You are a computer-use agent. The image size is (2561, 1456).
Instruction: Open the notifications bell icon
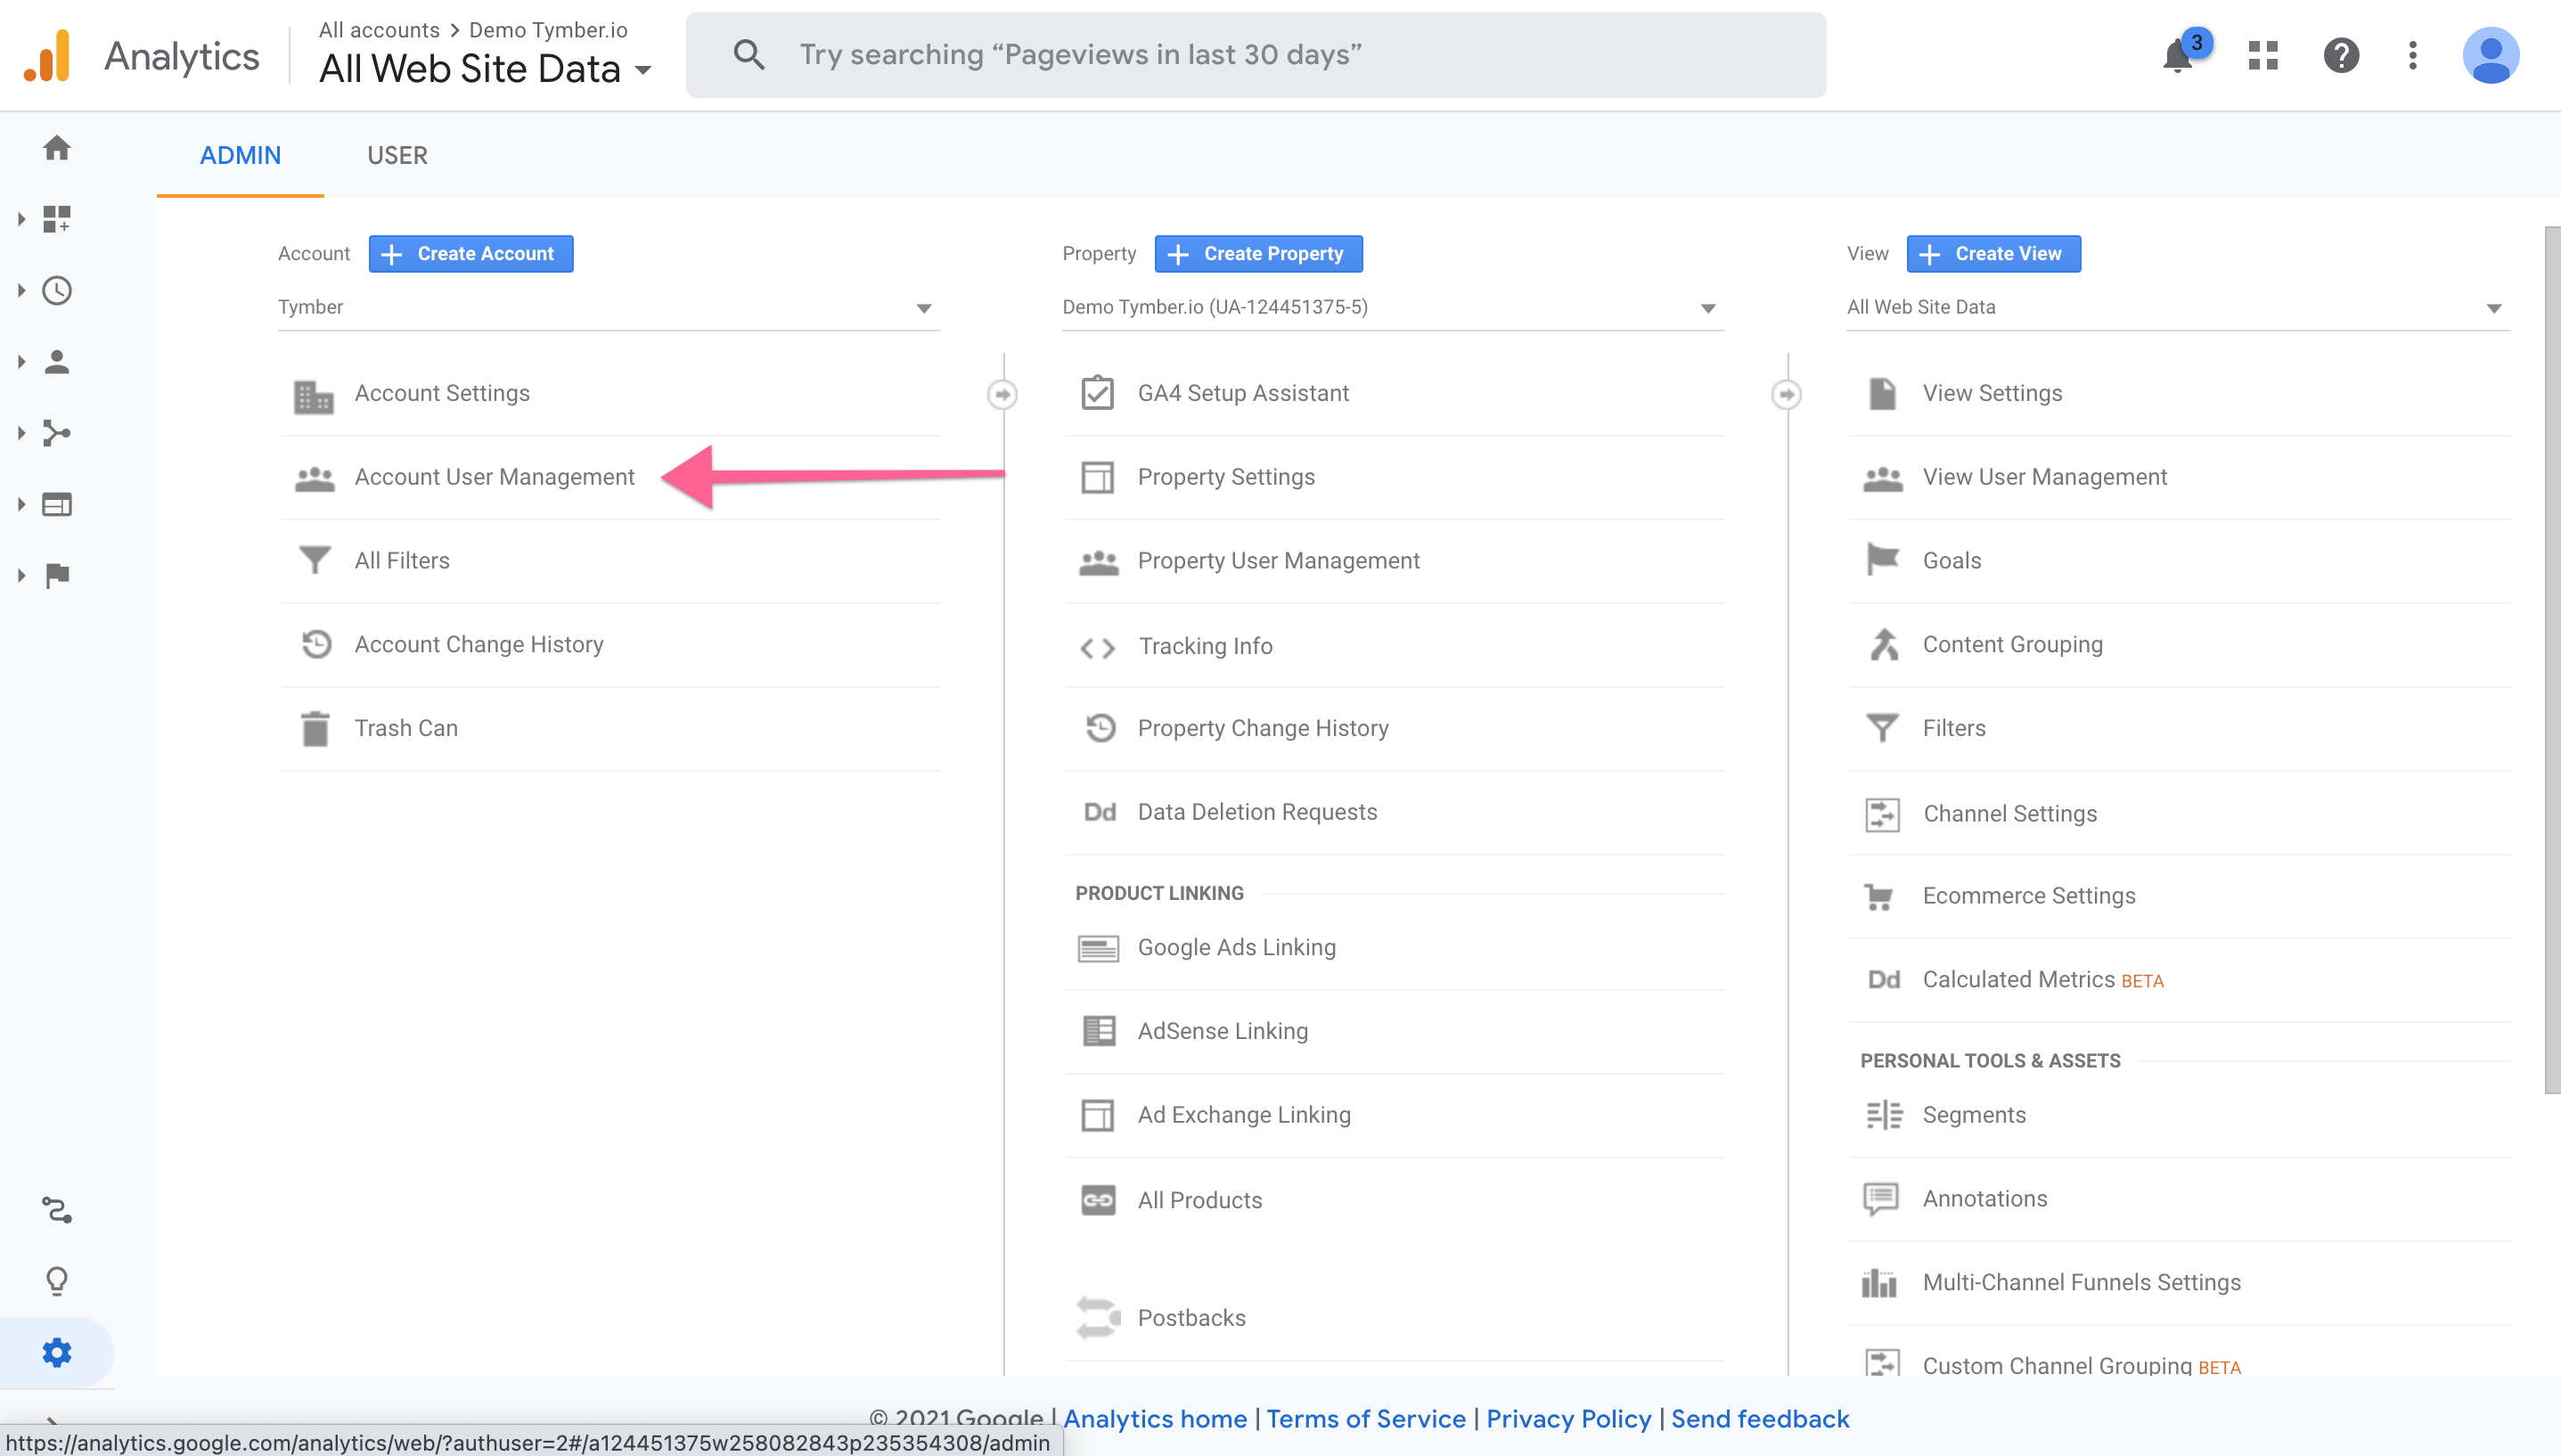pos(2178,56)
